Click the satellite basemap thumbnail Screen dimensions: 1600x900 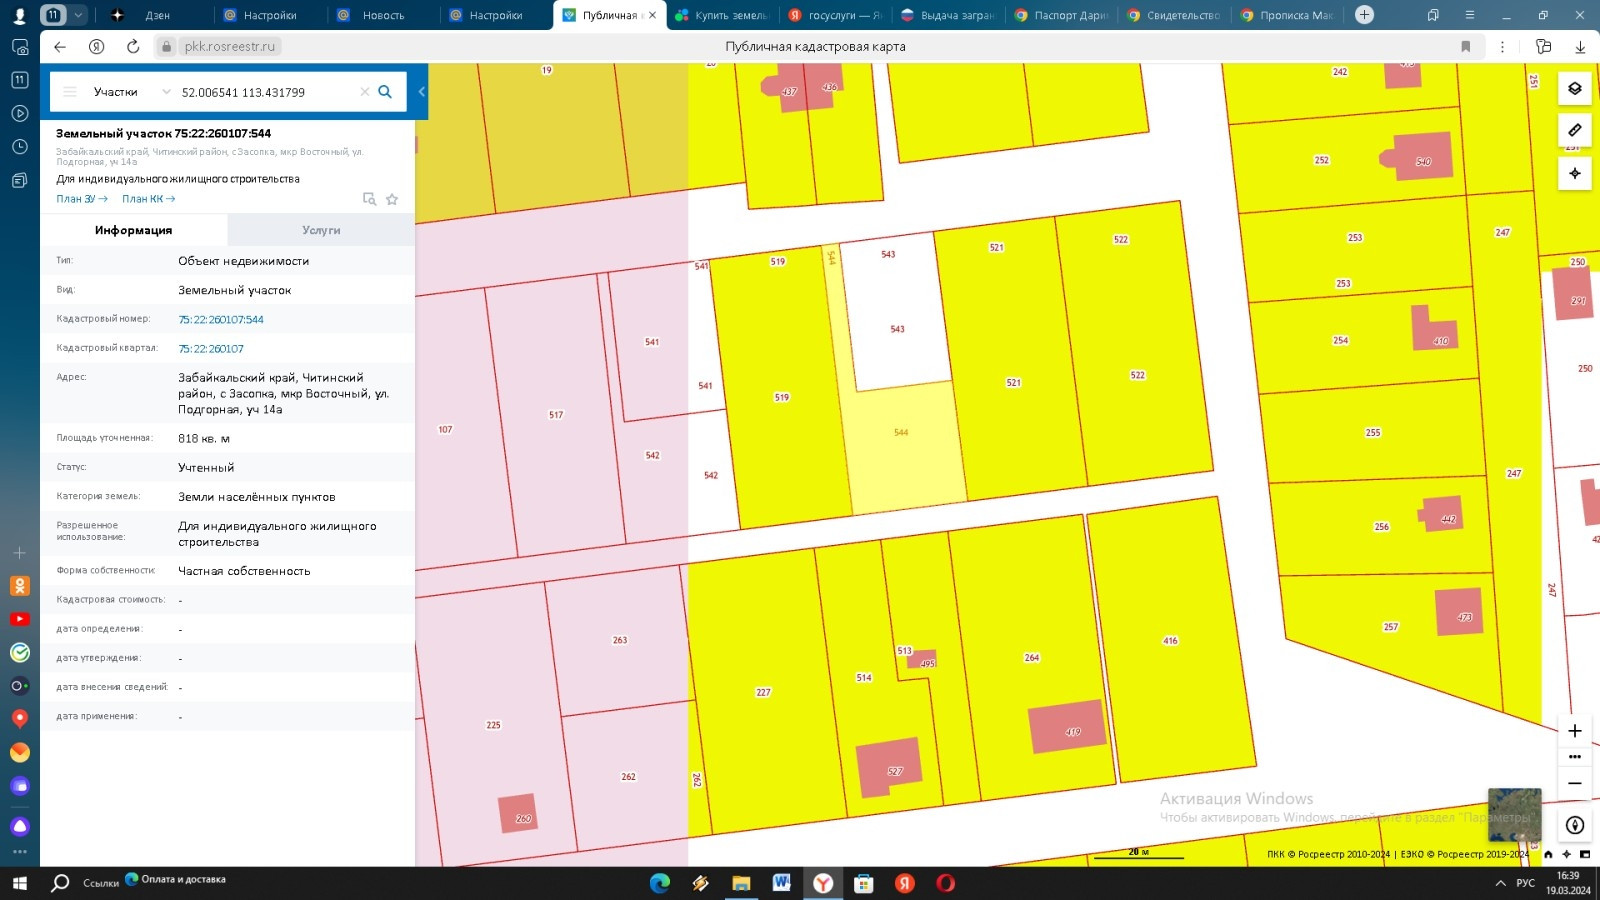(x=1513, y=814)
